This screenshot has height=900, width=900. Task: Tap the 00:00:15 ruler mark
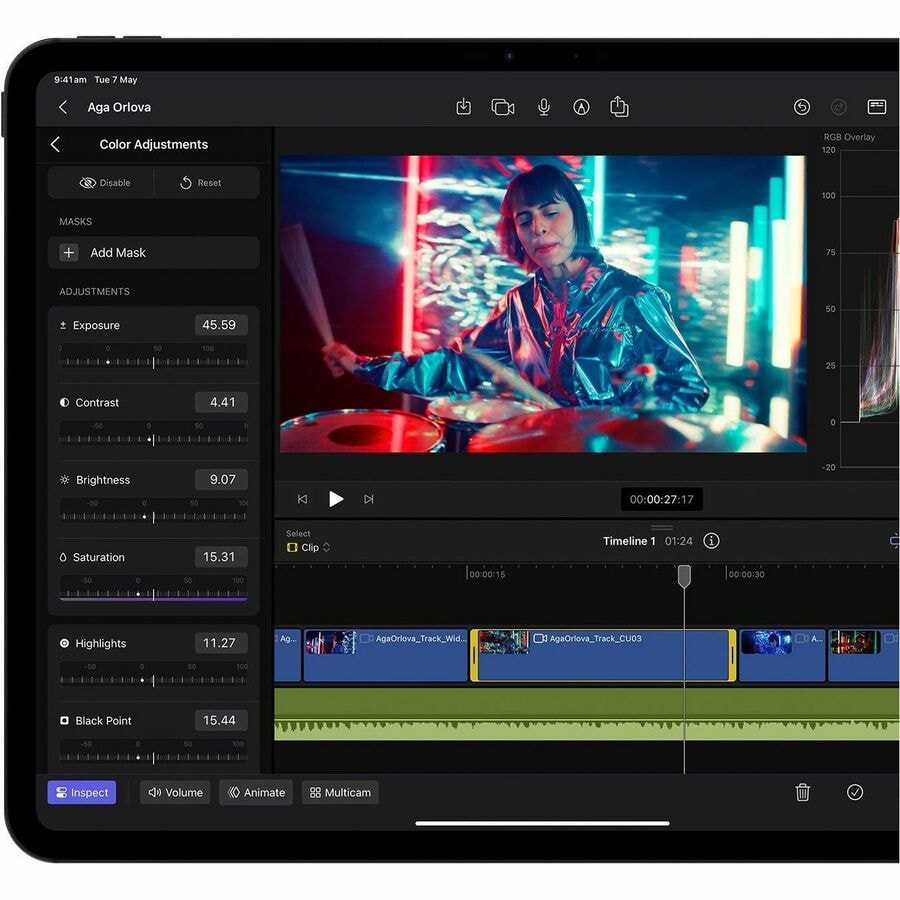(487, 574)
